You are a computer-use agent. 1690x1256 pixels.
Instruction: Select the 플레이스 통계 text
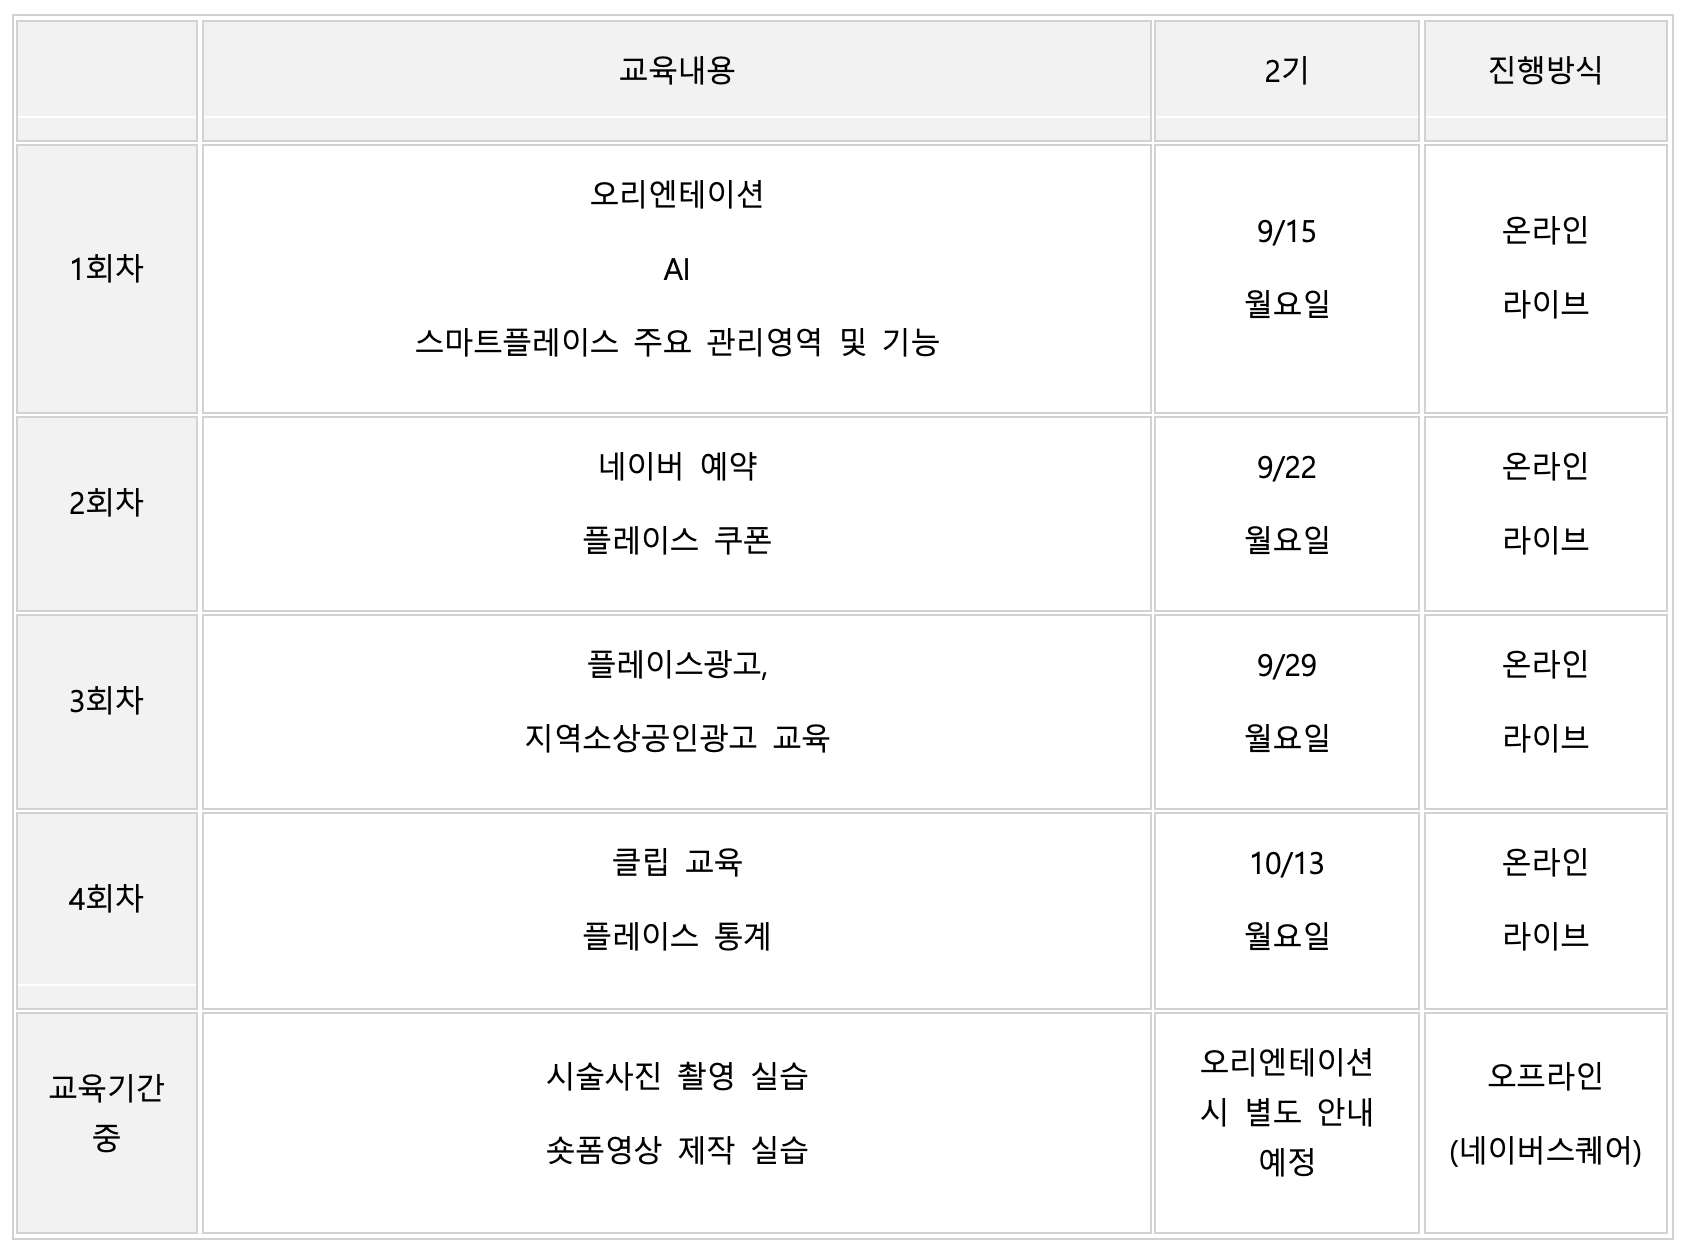[677, 936]
